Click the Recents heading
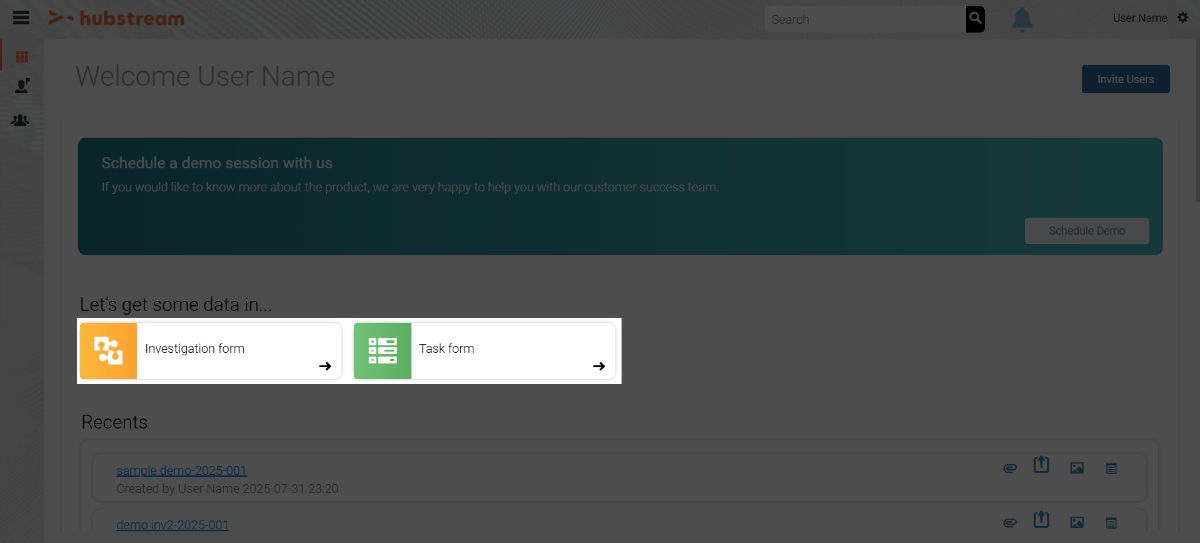Screen dimensions: 1200x543 tap(114, 422)
